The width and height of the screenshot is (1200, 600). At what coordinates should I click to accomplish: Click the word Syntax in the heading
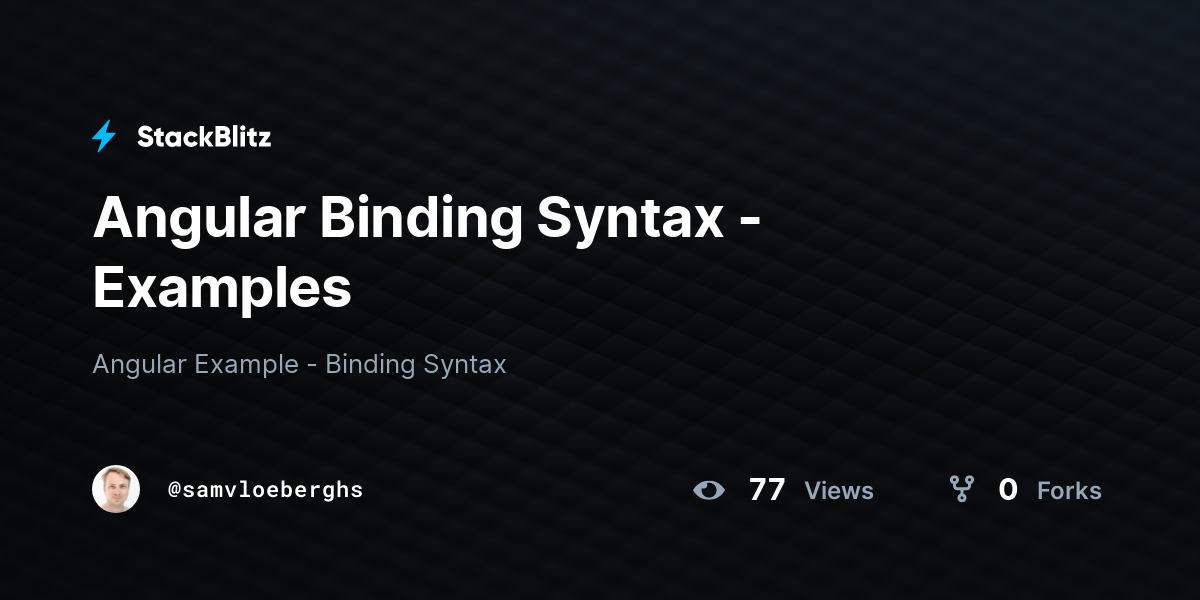coord(630,218)
